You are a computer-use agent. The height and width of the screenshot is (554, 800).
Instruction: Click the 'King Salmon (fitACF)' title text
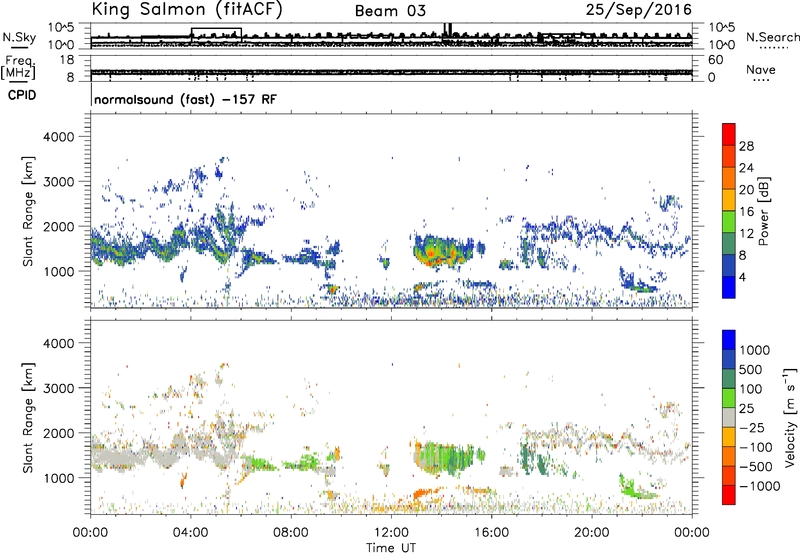[x=187, y=10]
